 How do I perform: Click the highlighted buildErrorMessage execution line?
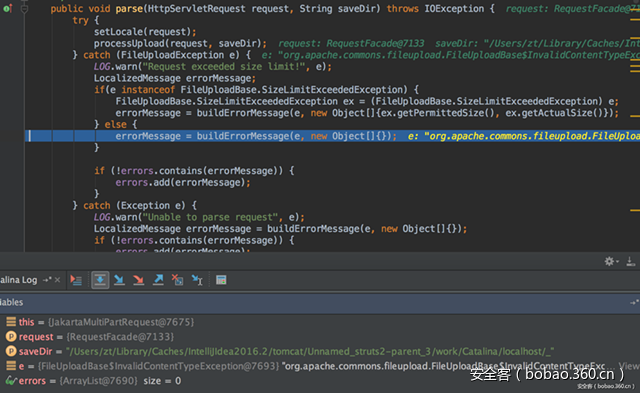[332, 136]
